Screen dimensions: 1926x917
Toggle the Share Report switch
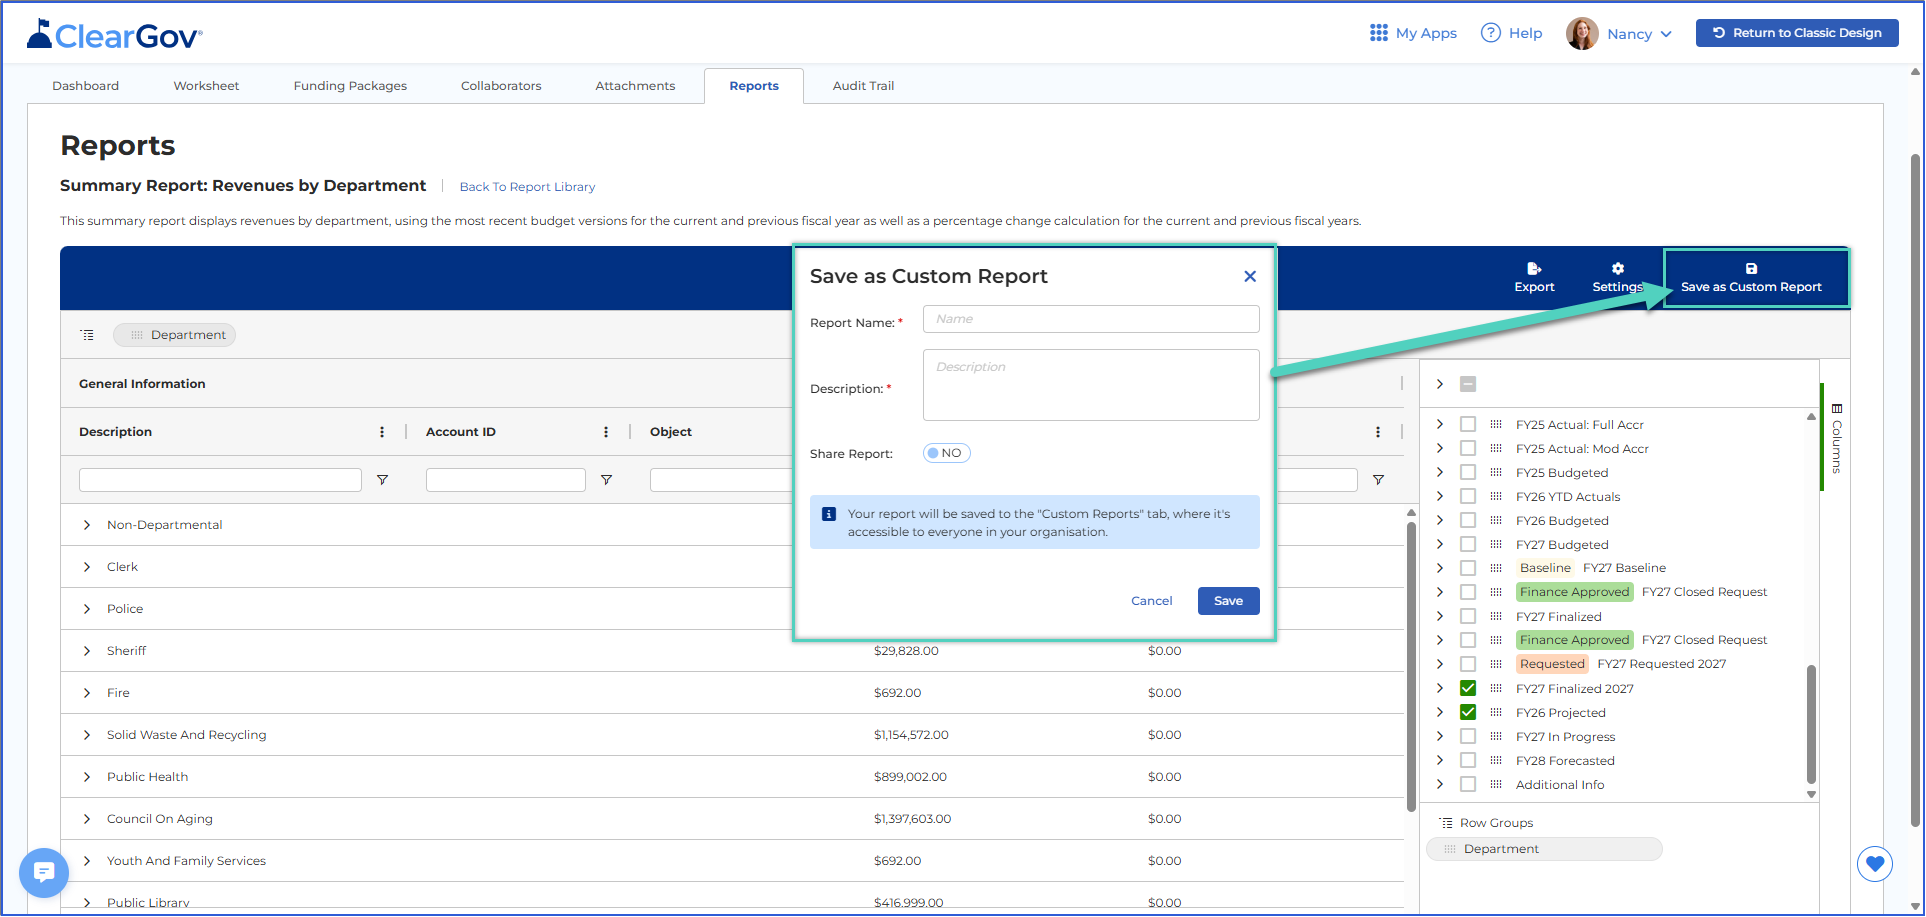click(947, 454)
